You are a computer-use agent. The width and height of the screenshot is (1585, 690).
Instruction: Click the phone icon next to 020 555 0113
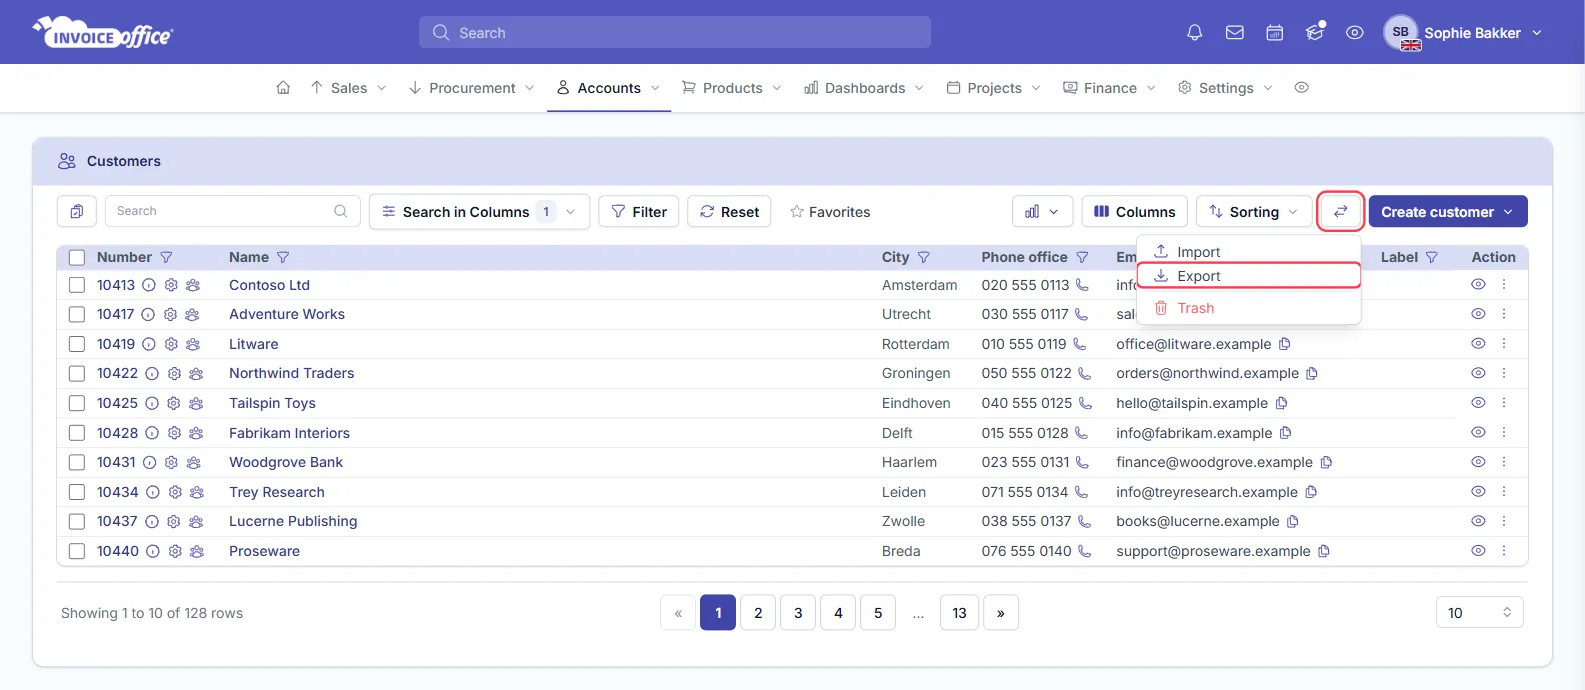click(x=1082, y=285)
